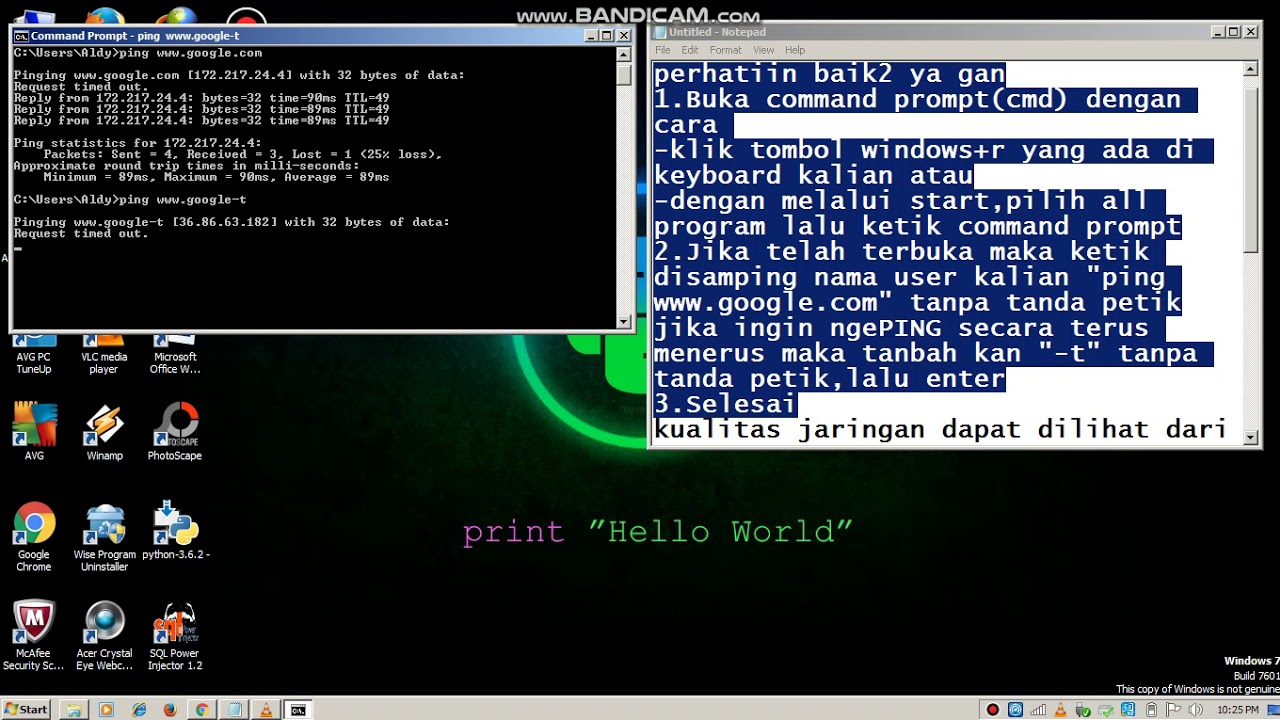
Task: Click the Command Prompt system menu icon
Action: (x=21, y=36)
